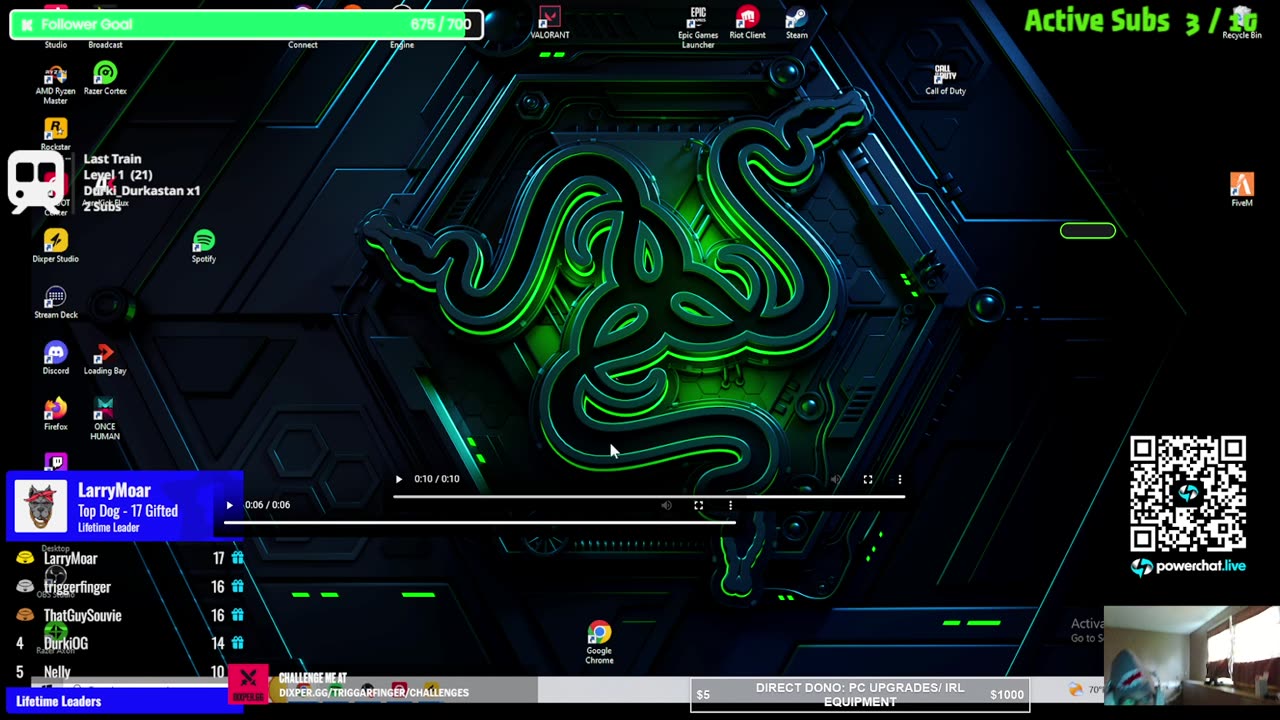
Task: Select the Loading Bay shortcut
Action: (x=105, y=358)
